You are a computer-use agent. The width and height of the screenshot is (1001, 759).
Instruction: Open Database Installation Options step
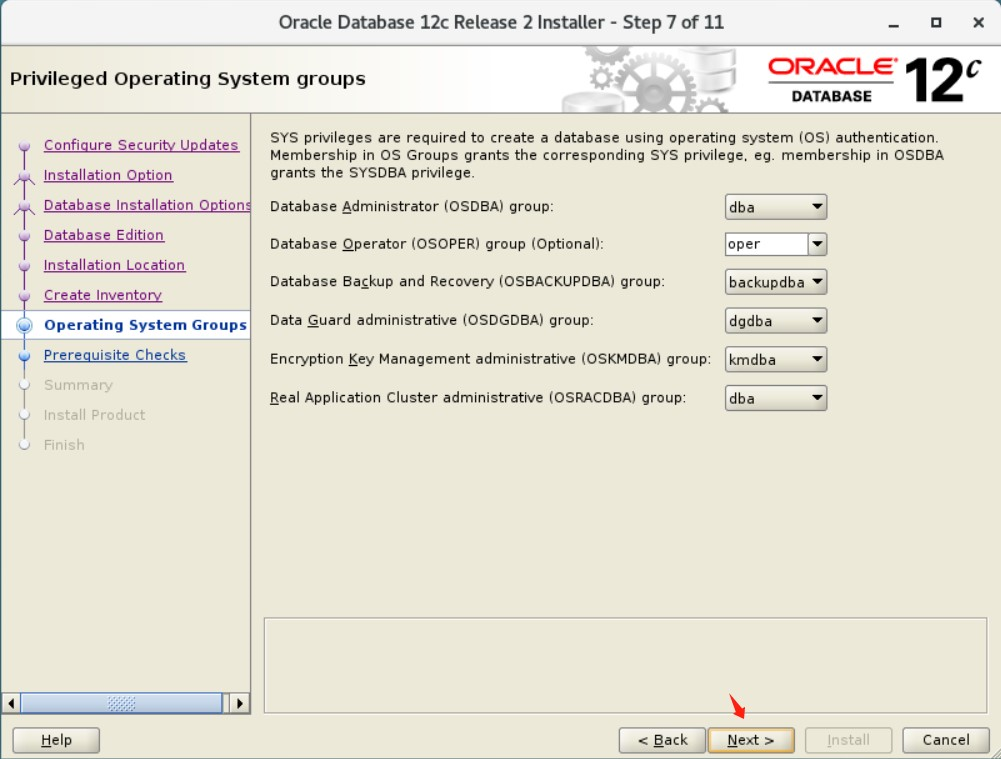147,205
